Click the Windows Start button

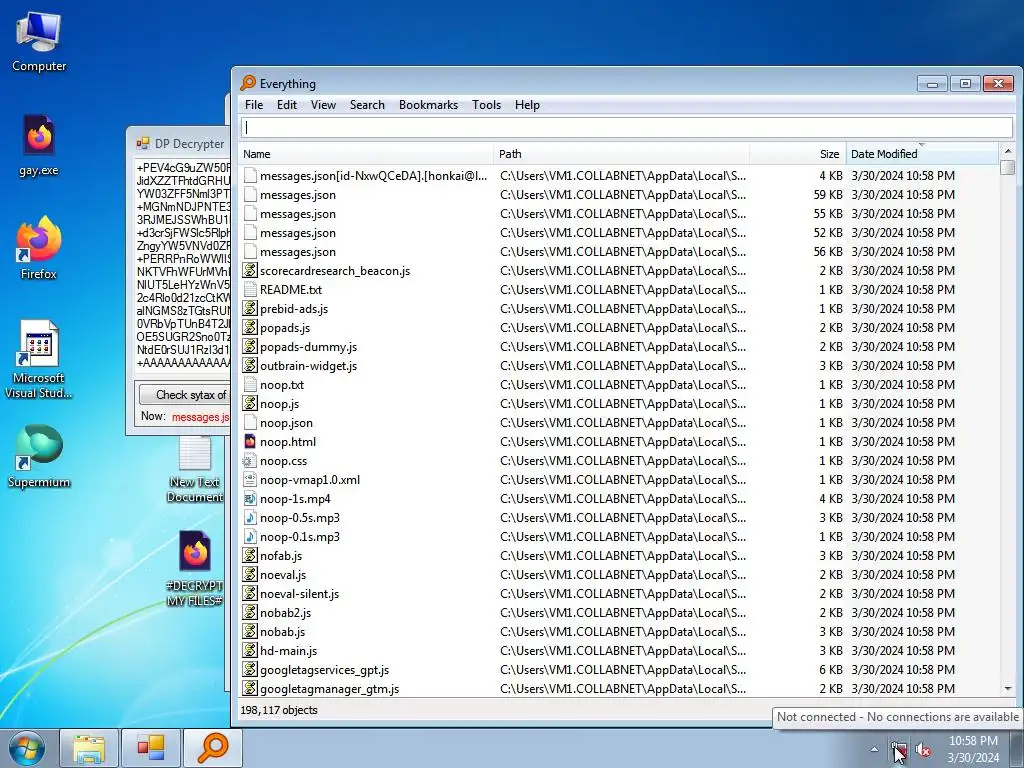(x=27, y=748)
